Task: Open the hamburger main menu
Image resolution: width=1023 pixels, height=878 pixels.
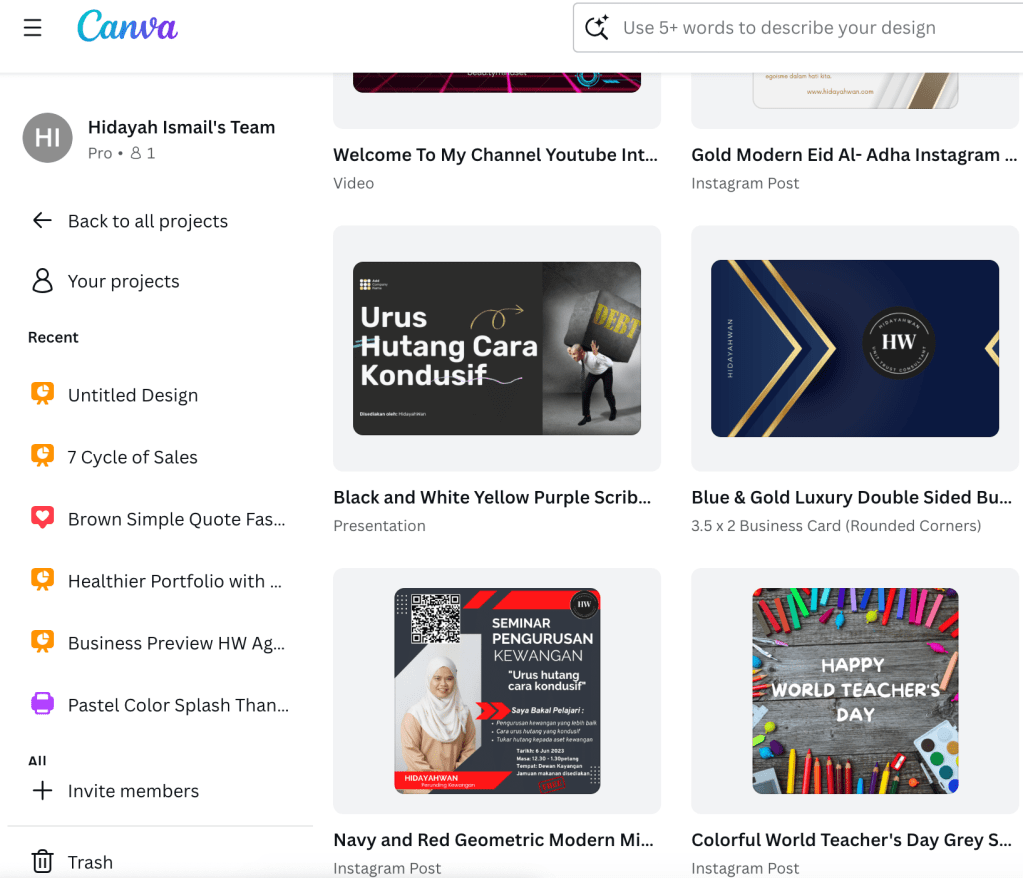Action: (x=33, y=28)
